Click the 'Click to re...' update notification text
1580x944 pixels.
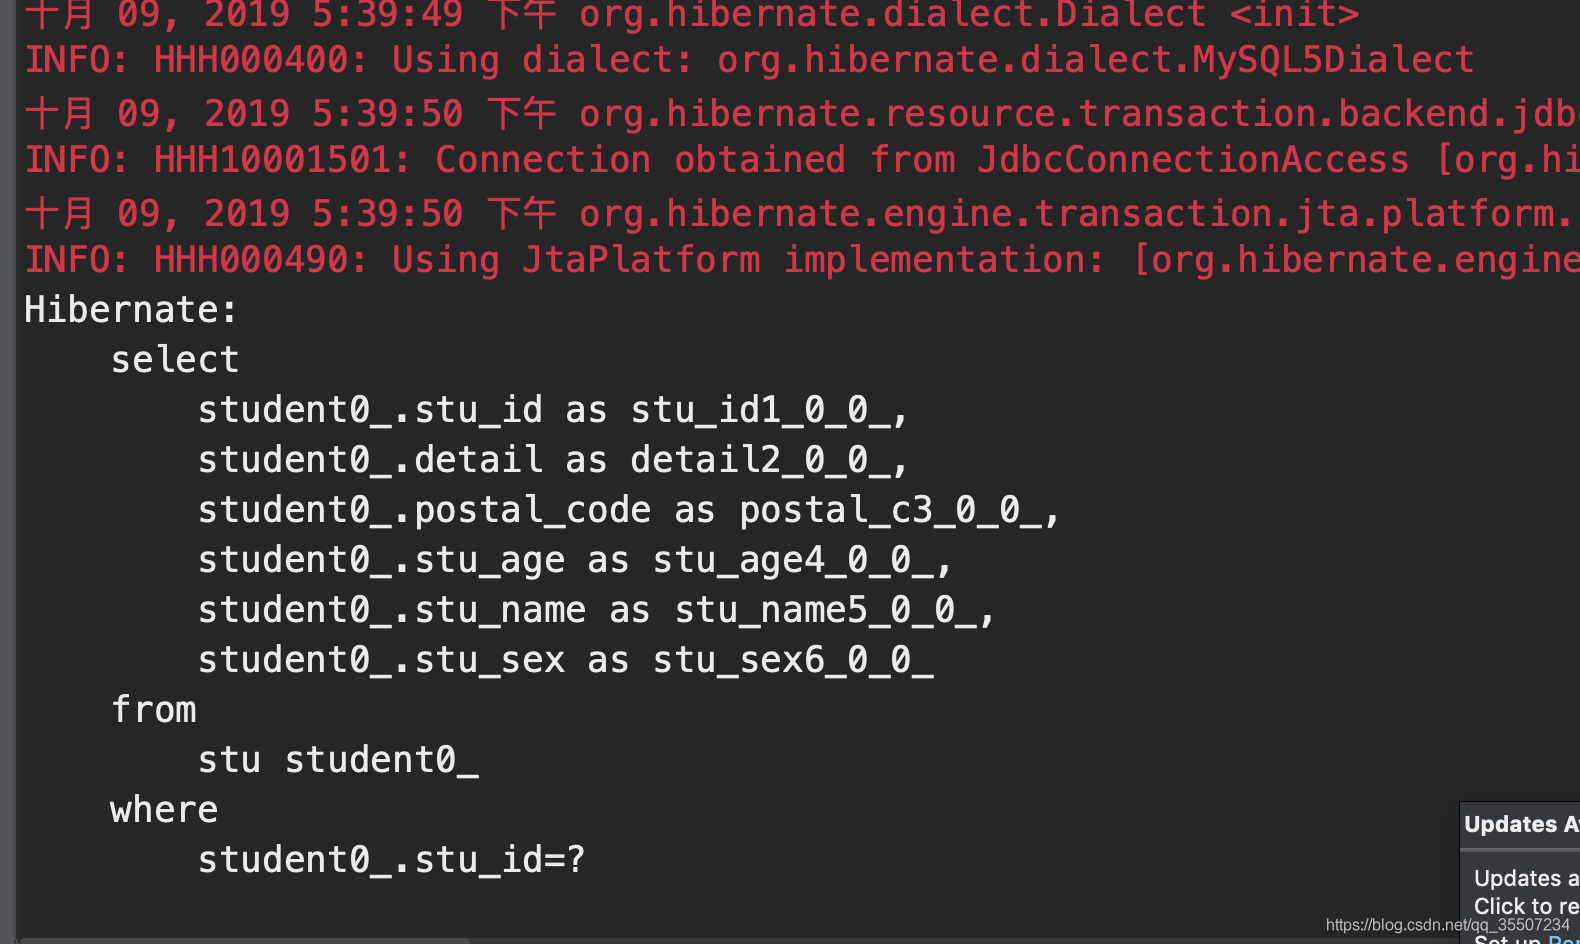click(1526, 906)
